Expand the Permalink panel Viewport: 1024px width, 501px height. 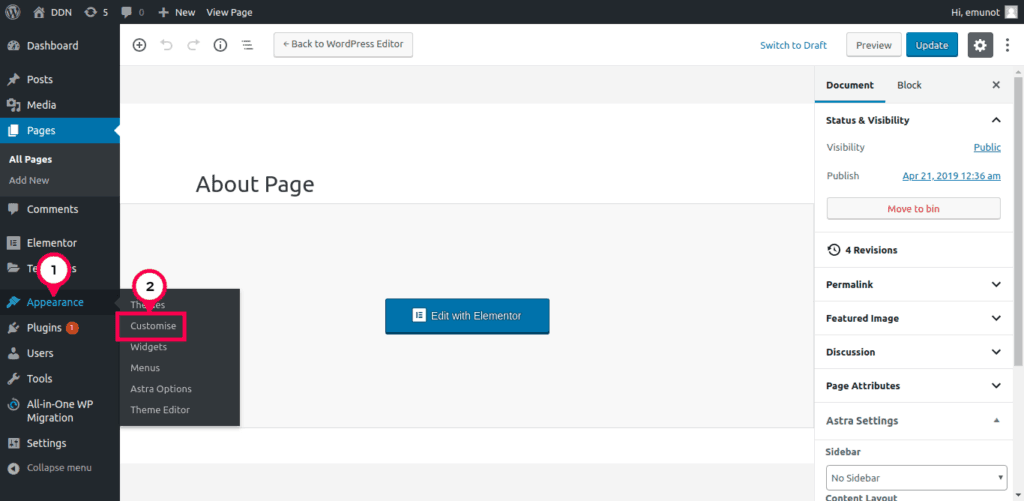click(996, 285)
